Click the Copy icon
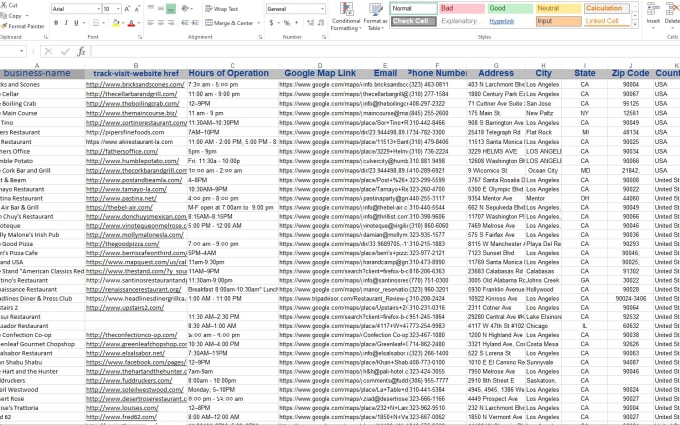 point(4,16)
